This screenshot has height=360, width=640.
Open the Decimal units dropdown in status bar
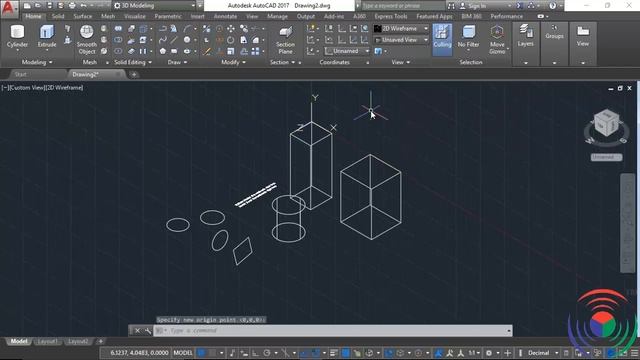point(543,353)
